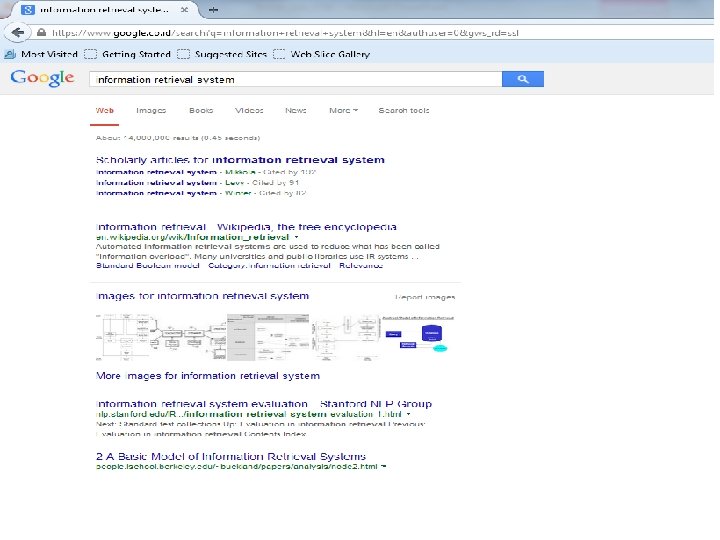Select the Web search tab
The height and width of the screenshot is (540, 720).
105,111
